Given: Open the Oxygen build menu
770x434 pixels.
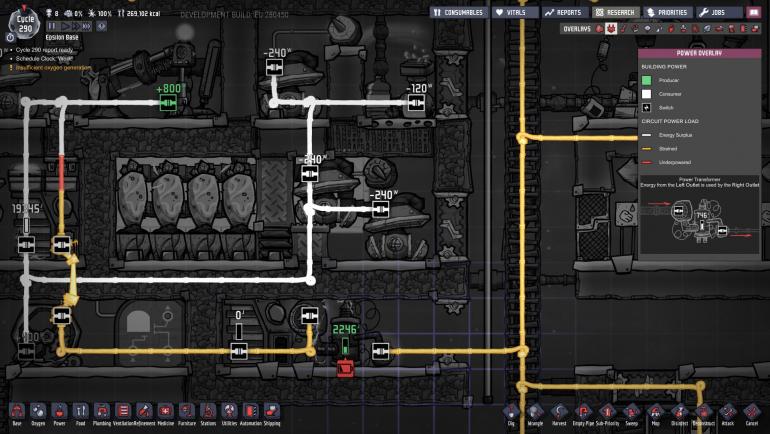Looking at the screenshot, I should tap(38, 410).
